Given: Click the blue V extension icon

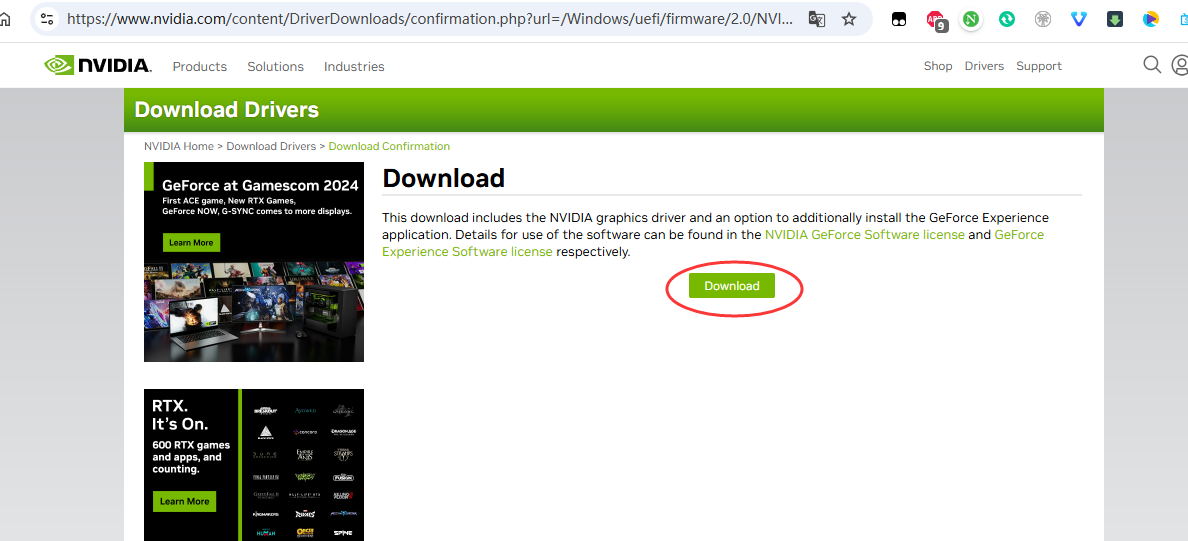Looking at the screenshot, I should point(1079,19).
